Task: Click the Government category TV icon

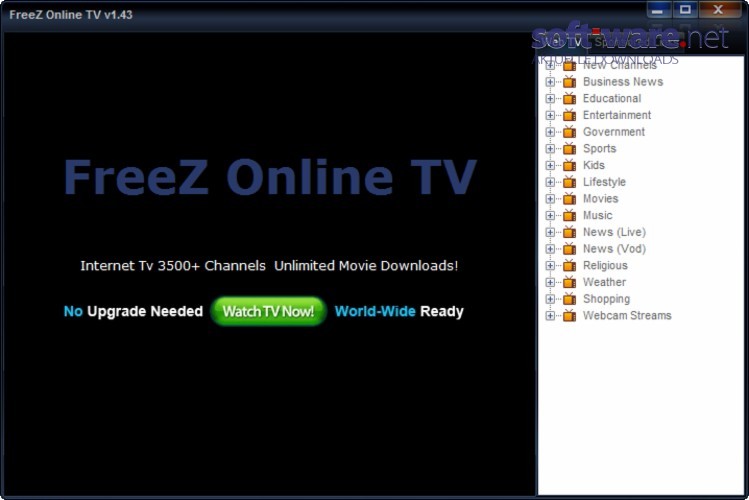Action: coord(569,132)
